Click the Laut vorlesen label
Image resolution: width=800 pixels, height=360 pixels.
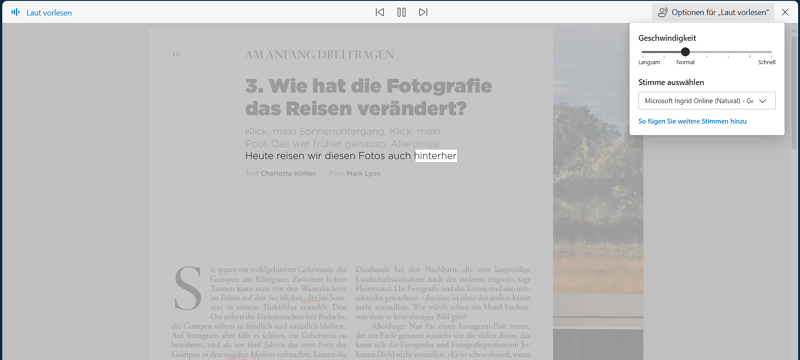[49, 13]
